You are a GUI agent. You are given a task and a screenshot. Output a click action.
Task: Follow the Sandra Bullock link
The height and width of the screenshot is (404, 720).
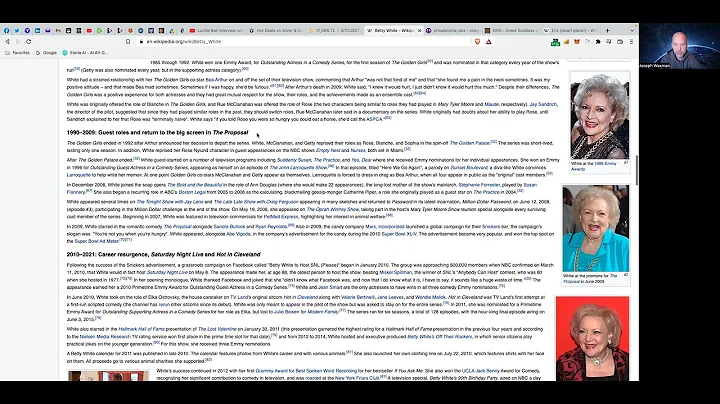point(229,227)
